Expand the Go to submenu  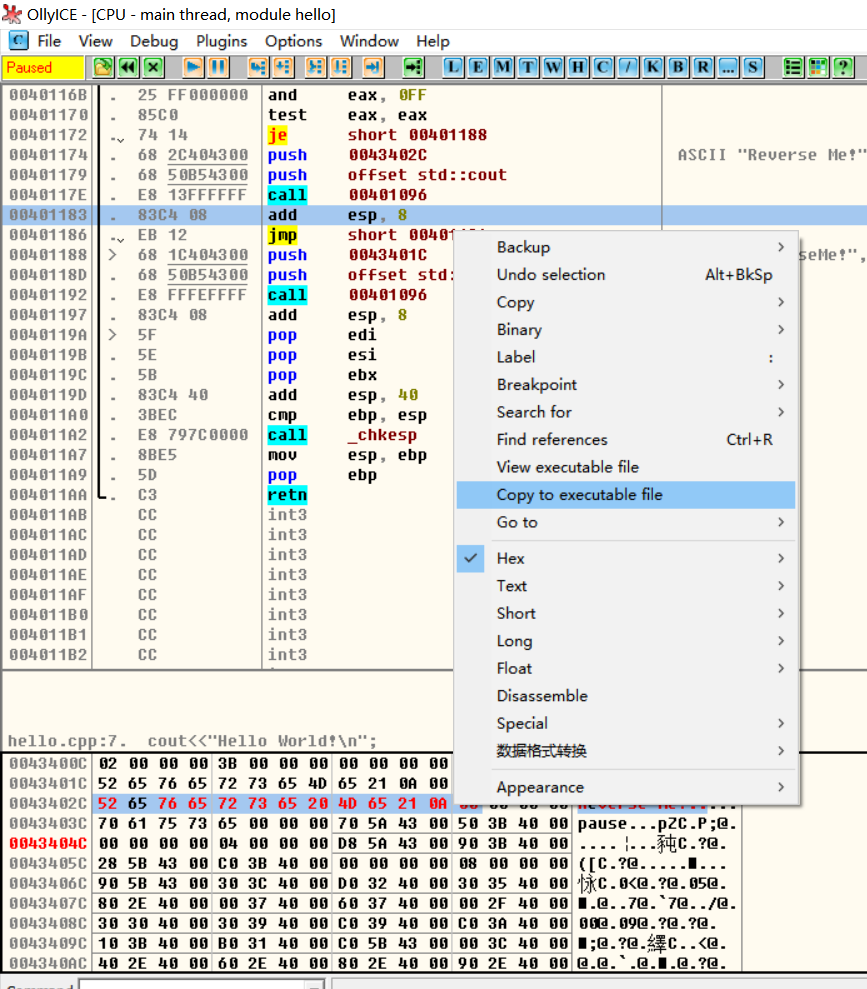[517, 522]
